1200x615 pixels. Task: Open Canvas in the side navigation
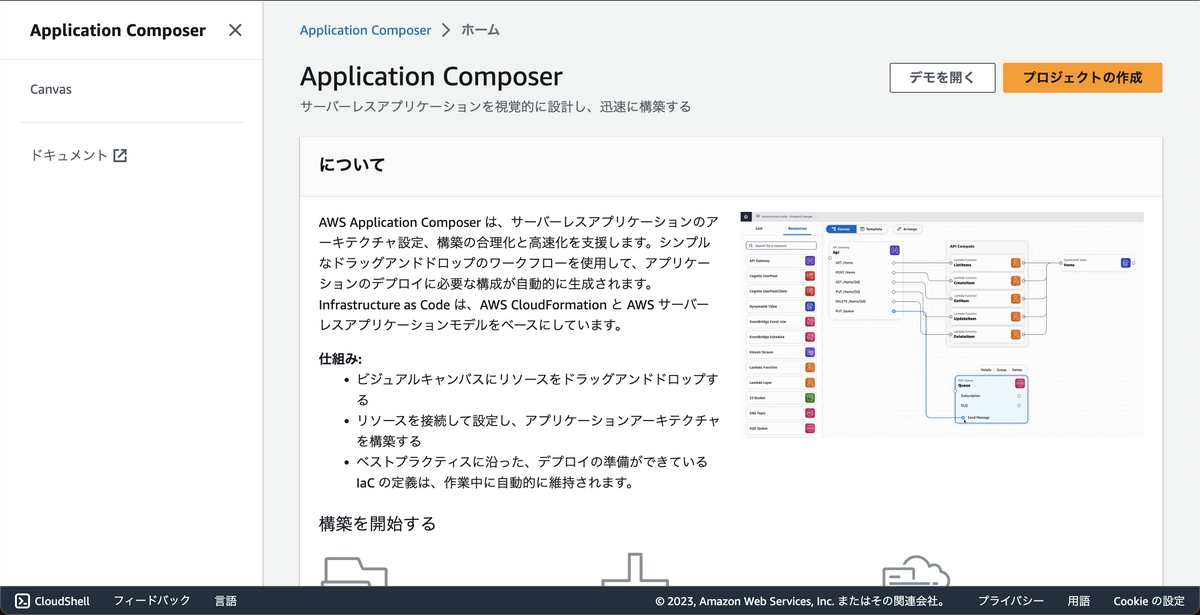(x=51, y=89)
